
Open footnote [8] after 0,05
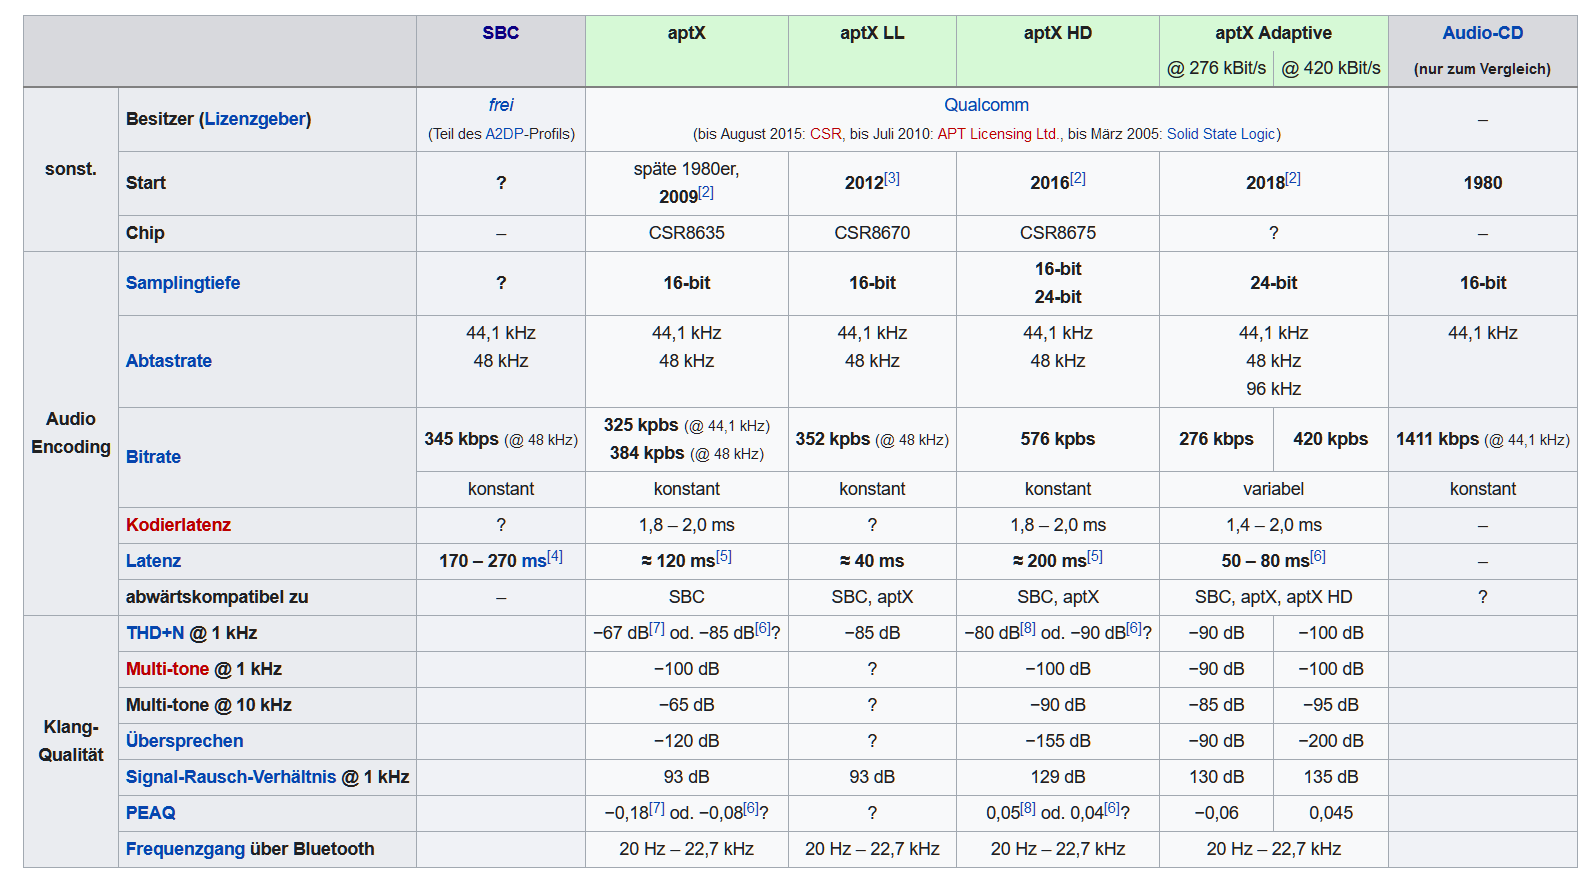pos(1028,808)
